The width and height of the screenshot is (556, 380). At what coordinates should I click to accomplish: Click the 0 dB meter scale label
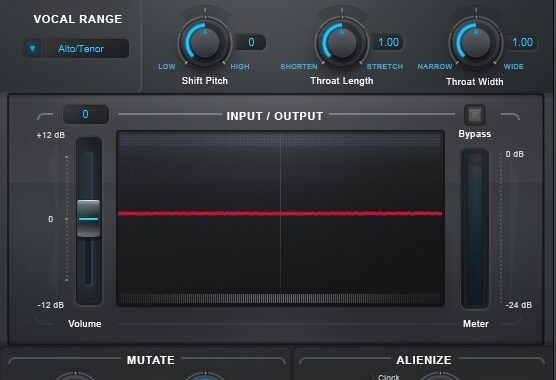pos(515,154)
